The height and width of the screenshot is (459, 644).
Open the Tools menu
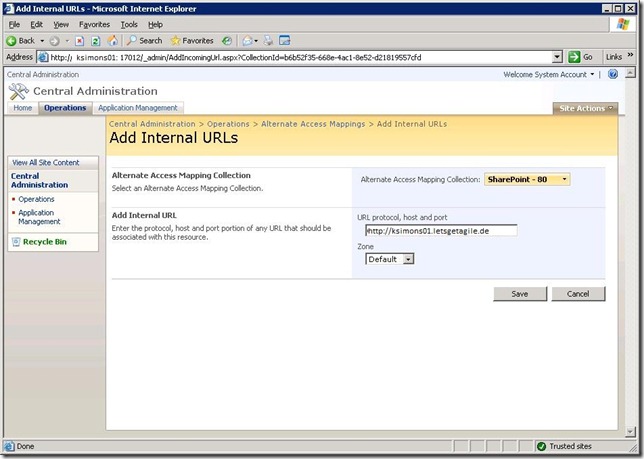click(129, 25)
